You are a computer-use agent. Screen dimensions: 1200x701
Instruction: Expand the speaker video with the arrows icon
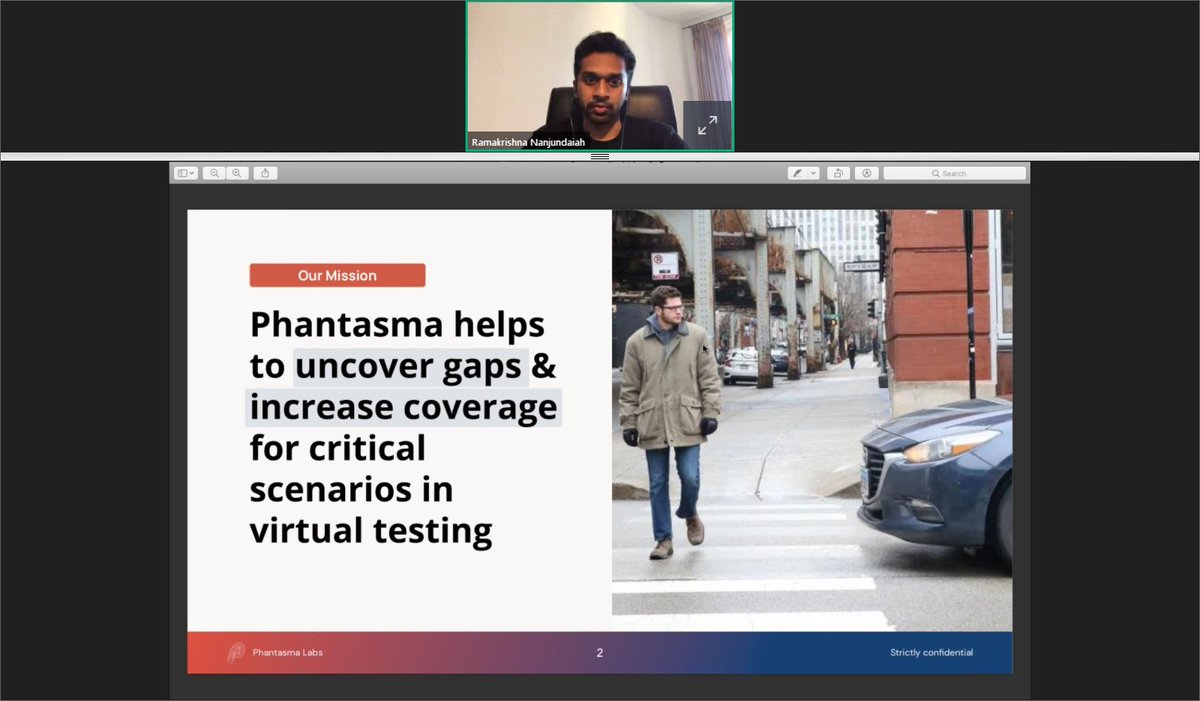[707, 125]
